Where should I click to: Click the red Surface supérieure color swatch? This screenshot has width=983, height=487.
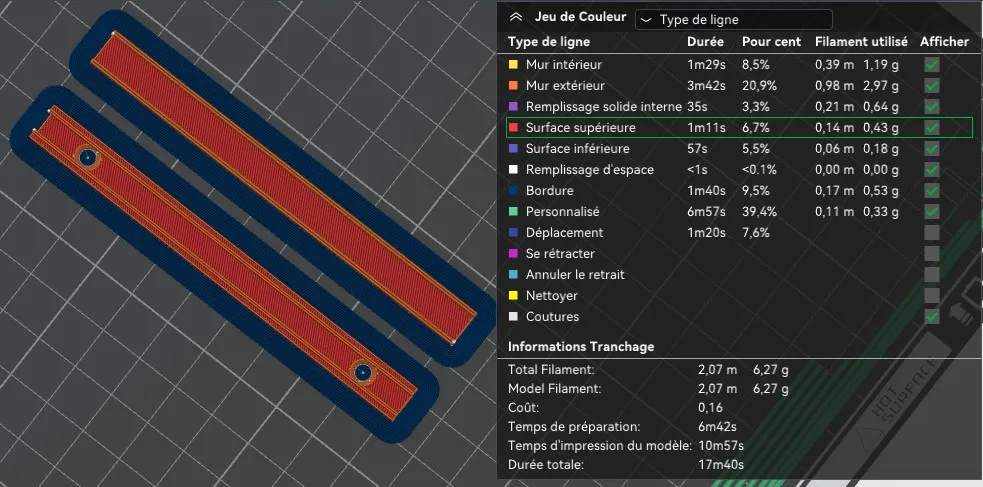click(x=513, y=128)
